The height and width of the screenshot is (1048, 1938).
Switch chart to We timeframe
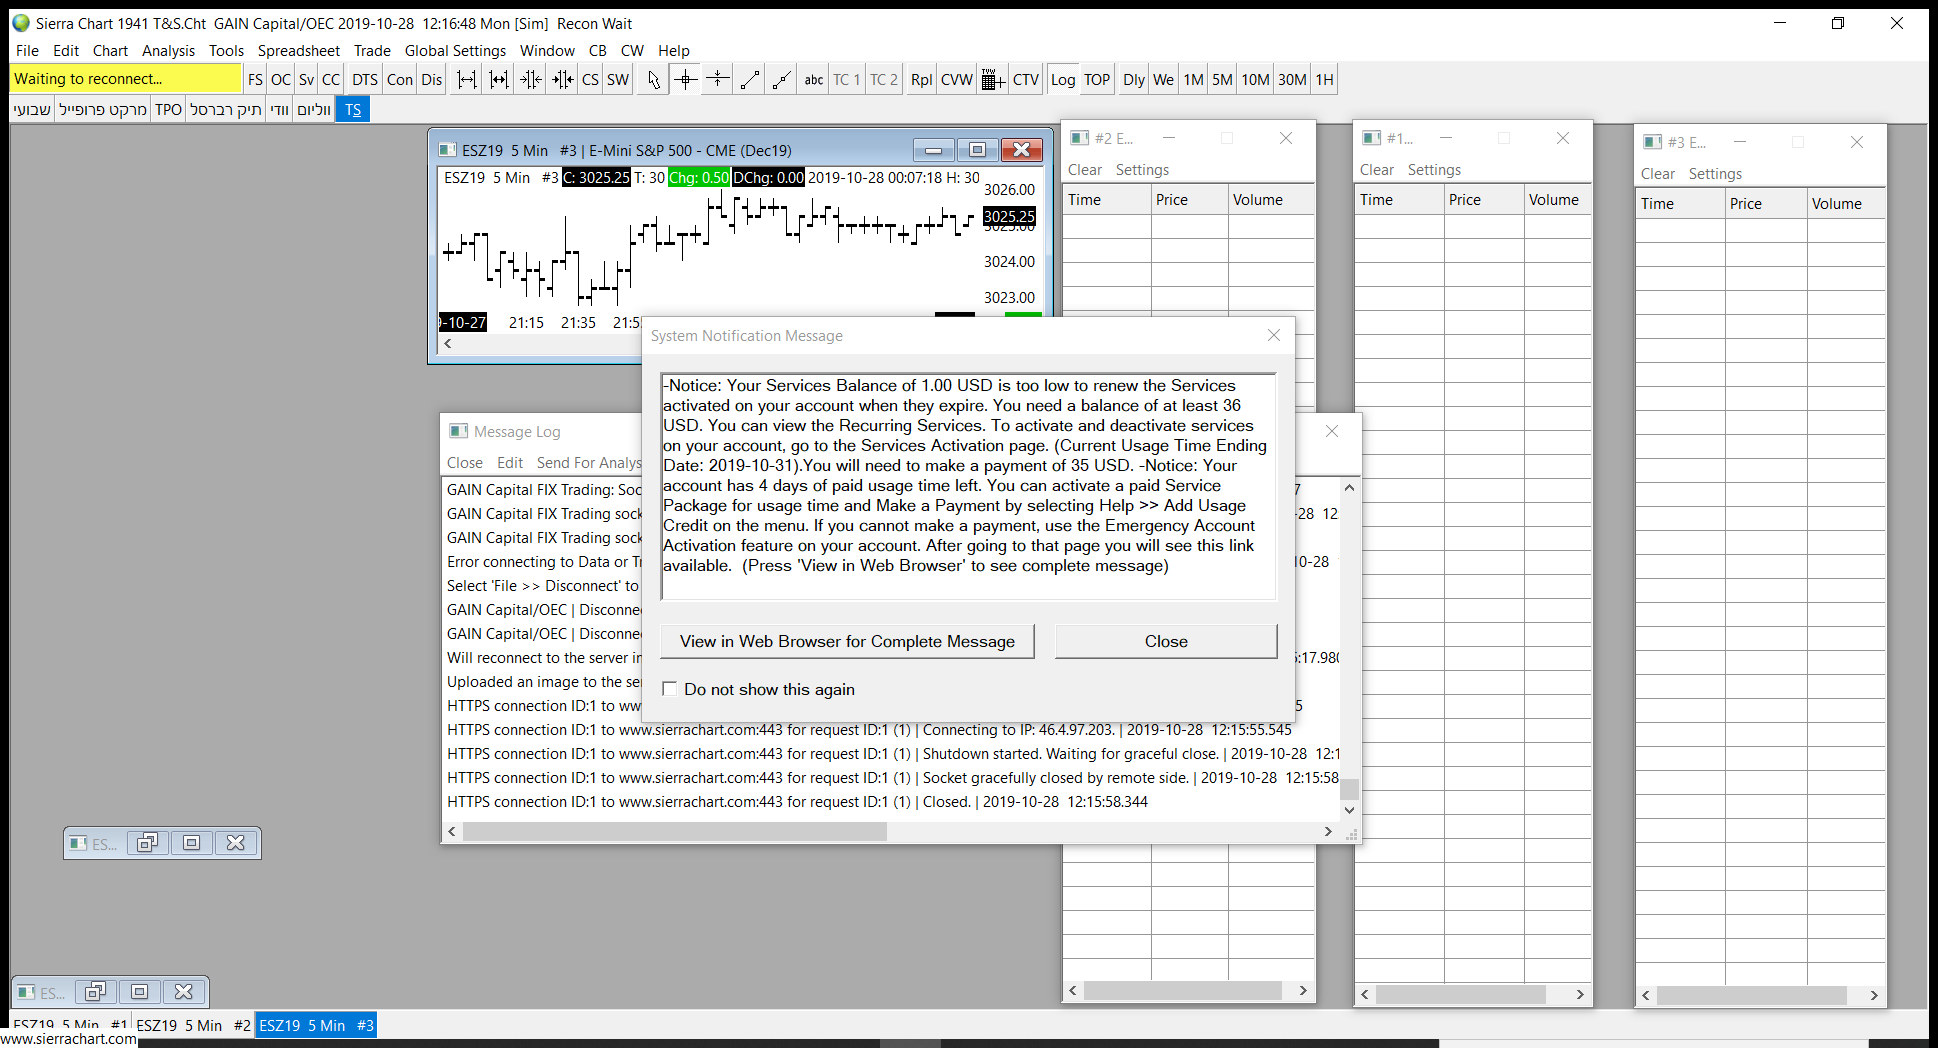tap(1164, 80)
